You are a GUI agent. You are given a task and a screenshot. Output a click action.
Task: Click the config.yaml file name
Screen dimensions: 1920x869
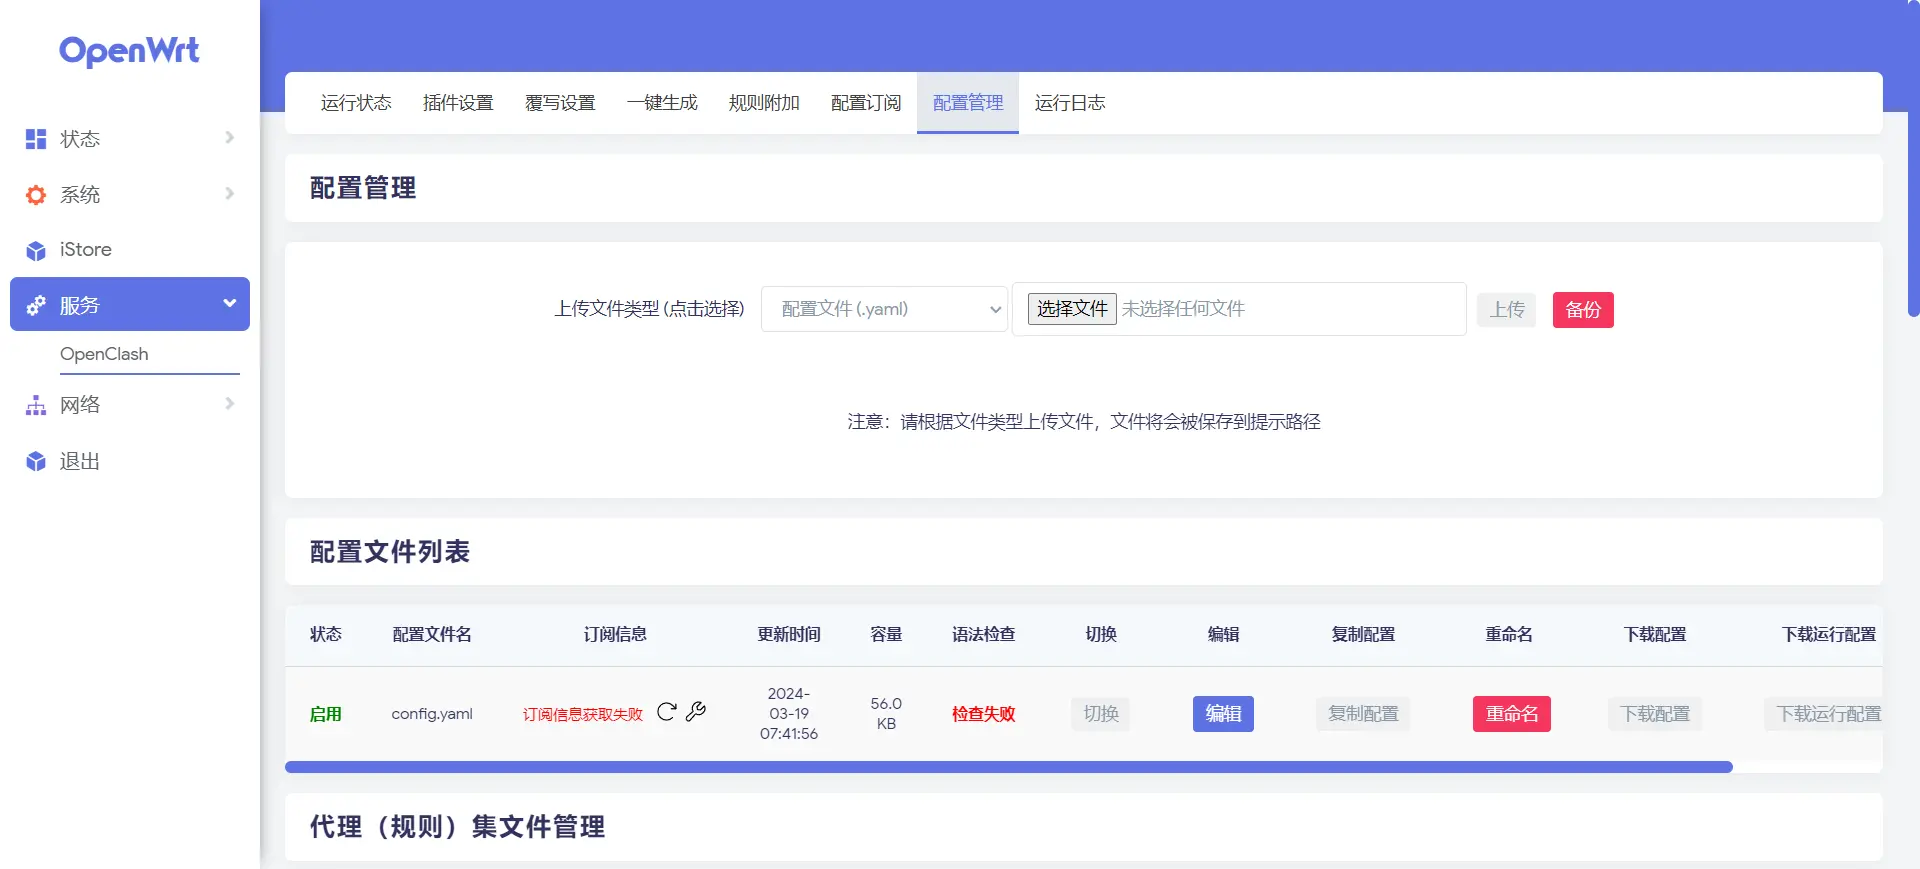[x=432, y=714]
